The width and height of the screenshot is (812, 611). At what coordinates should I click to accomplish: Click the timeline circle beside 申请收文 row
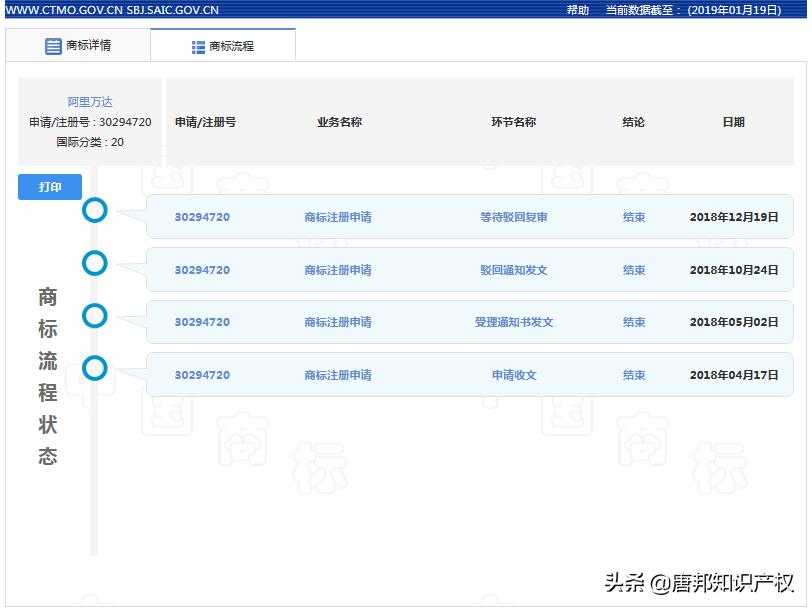[94, 368]
